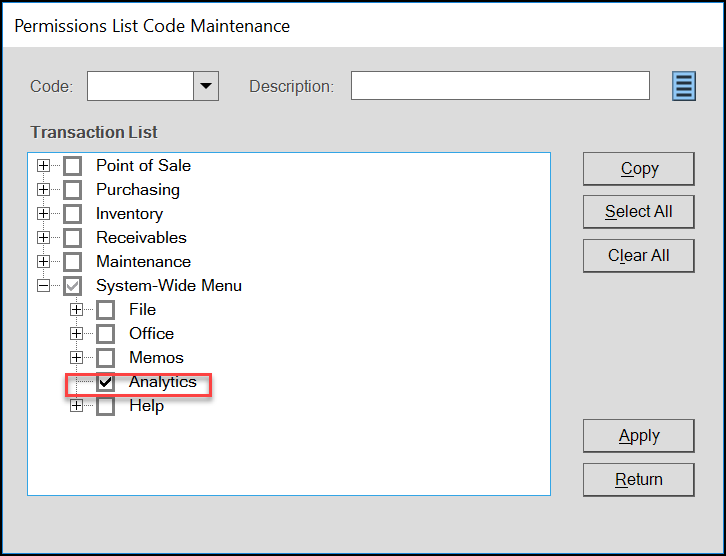This screenshot has width=726, height=556.
Task: Expand the Purchasing tree node
Action: (x=44, y=189)
